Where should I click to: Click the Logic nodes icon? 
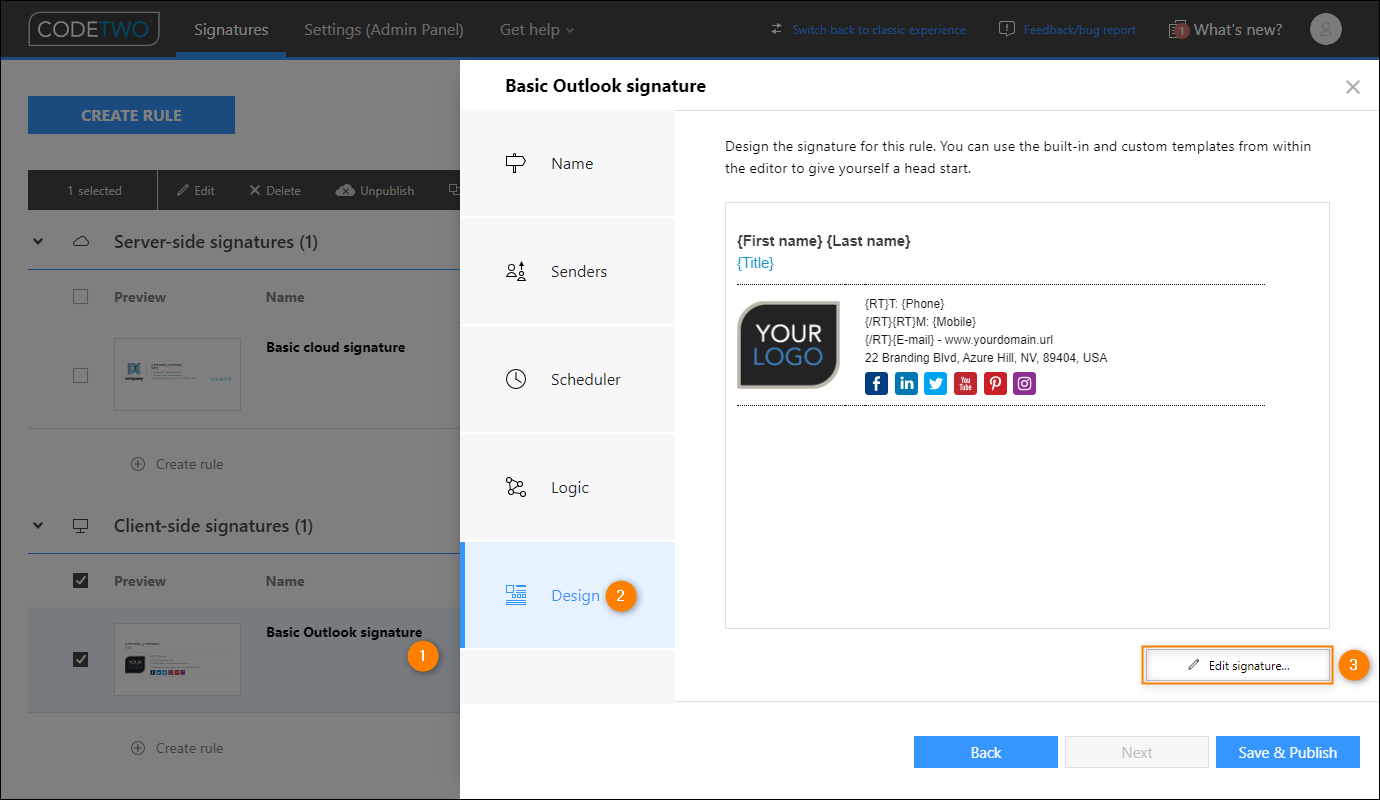click(x=516, y=487)
